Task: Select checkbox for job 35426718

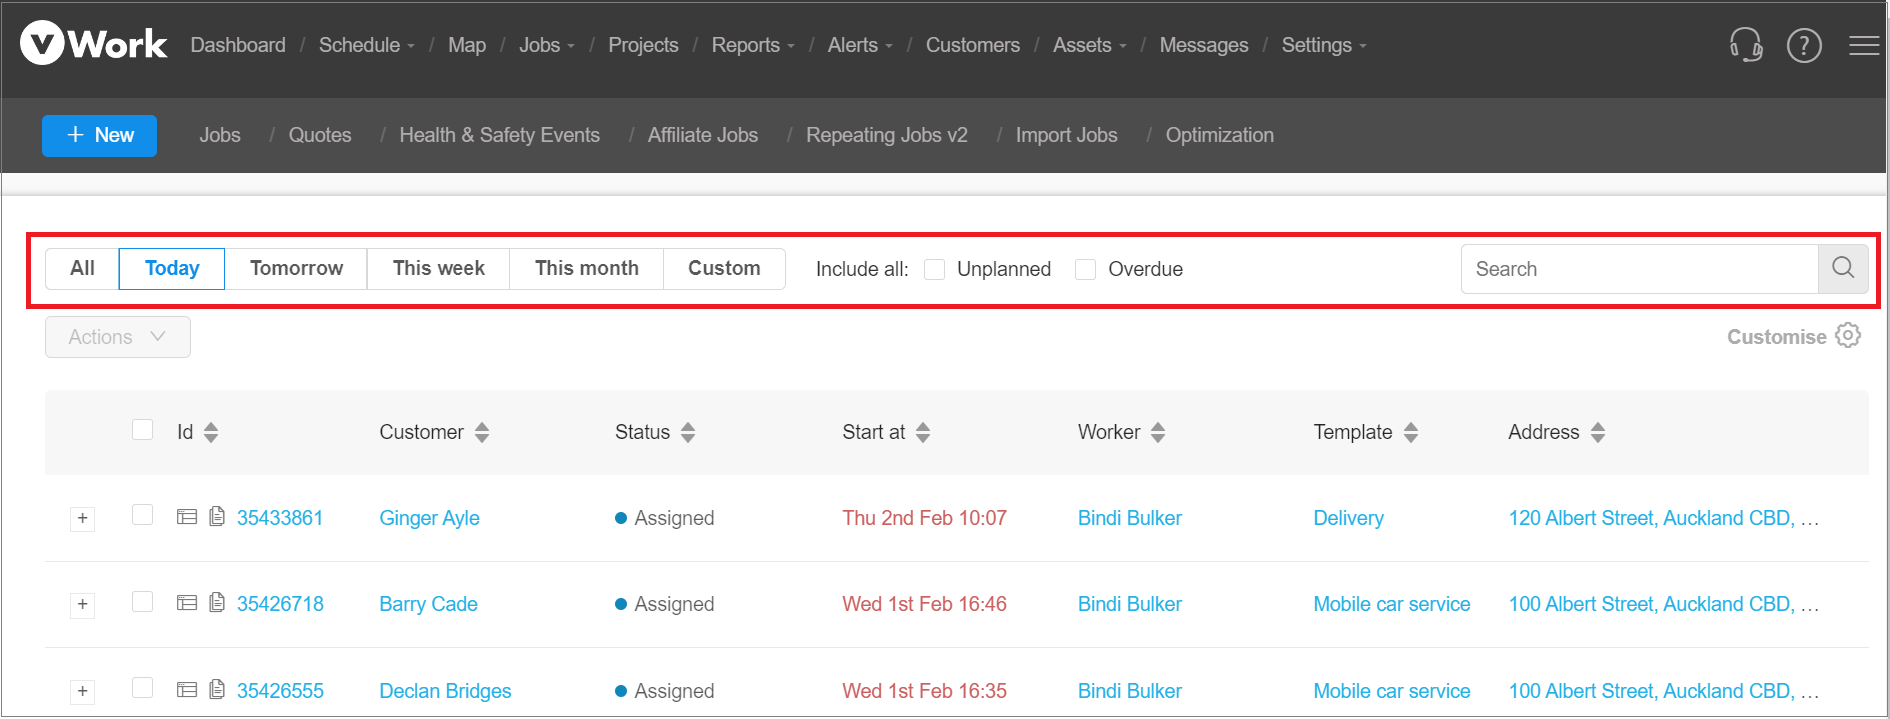Action: (143, 601)
